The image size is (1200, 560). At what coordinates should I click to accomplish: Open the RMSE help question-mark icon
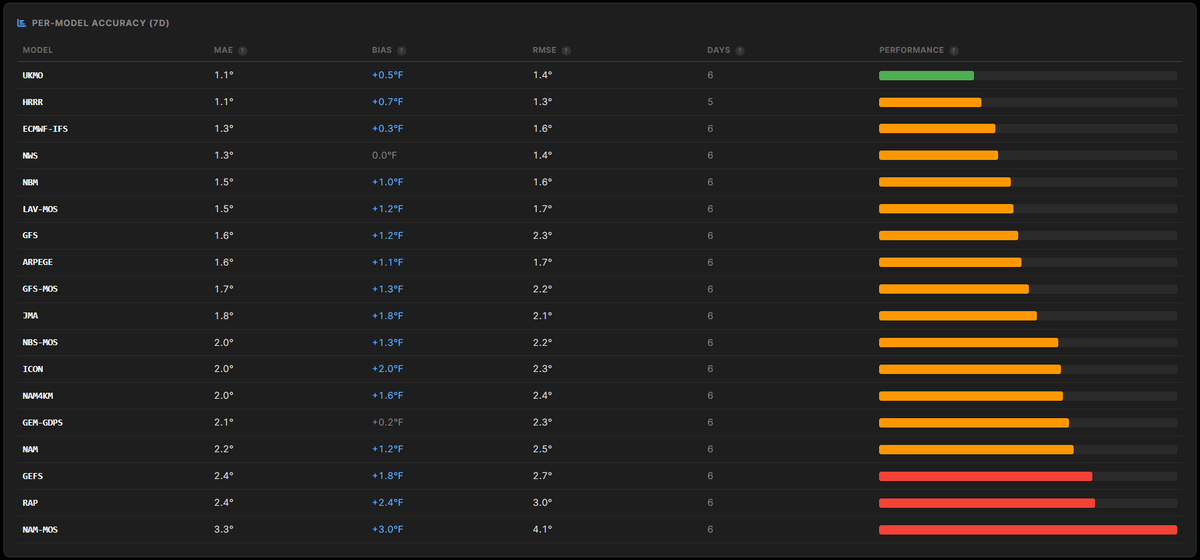[x=566, y=50]
